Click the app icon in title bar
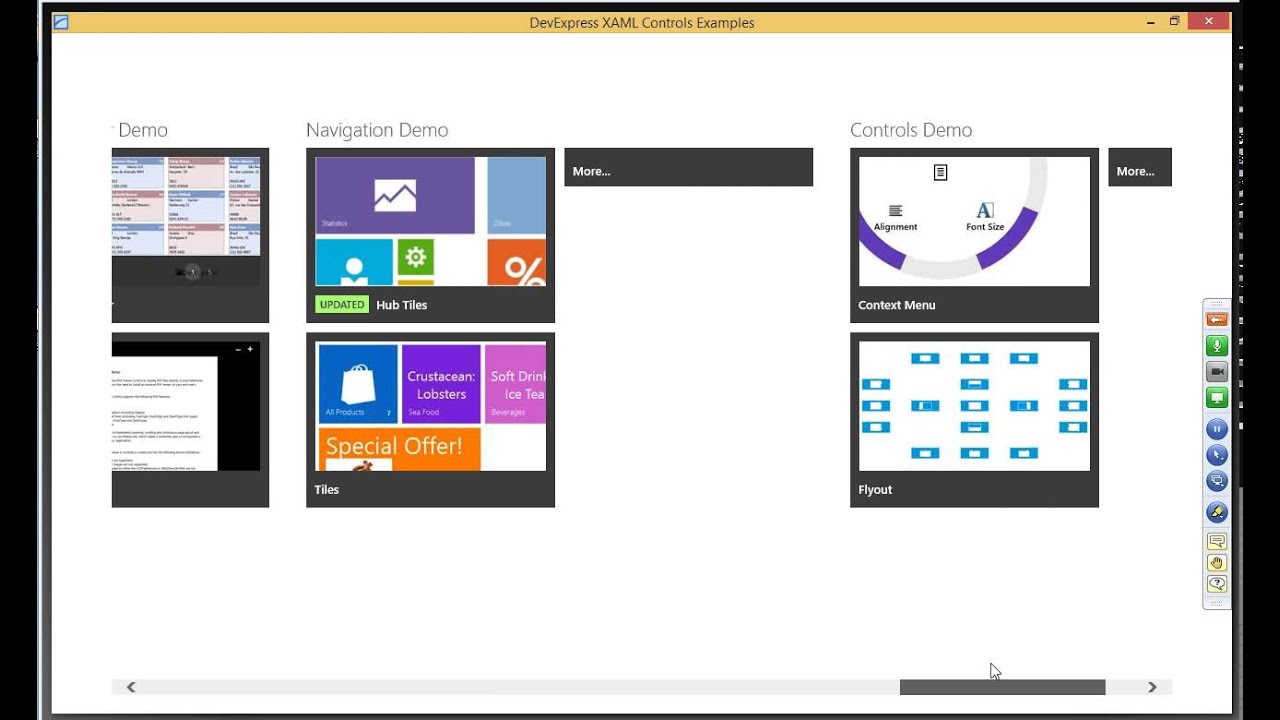This screenshot has height=720, width=1280. (61, 22)
